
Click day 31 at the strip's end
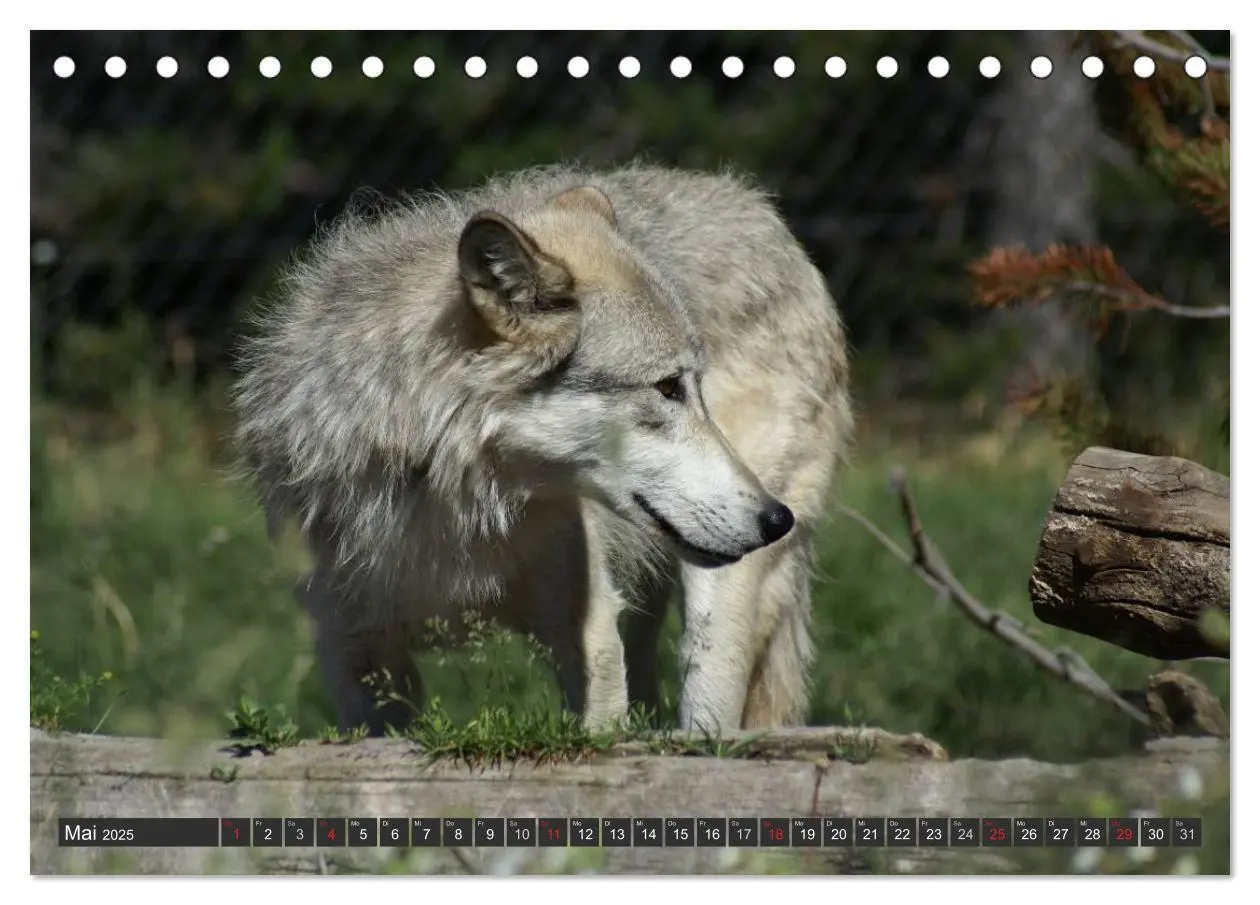click(1187, 833)
